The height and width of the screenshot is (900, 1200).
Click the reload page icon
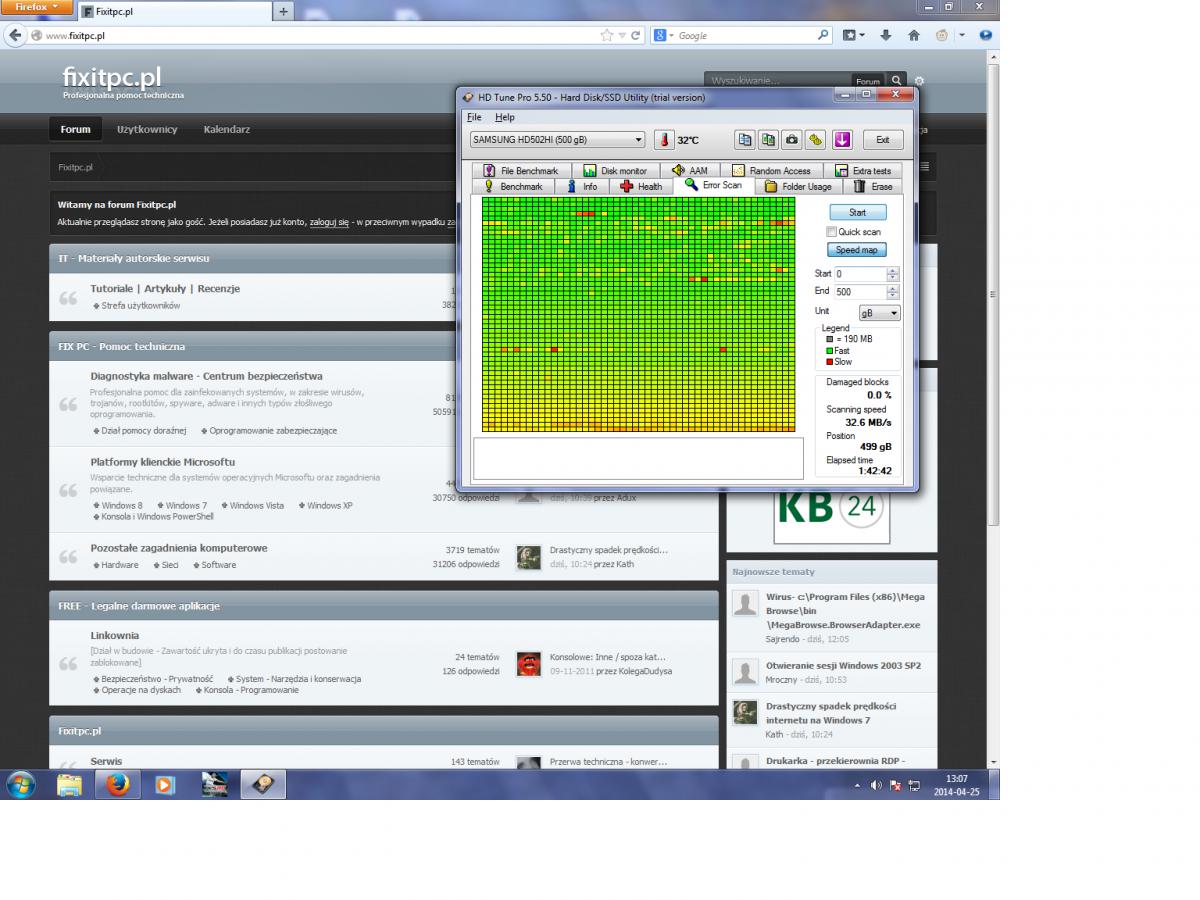[x=636, y=35]
